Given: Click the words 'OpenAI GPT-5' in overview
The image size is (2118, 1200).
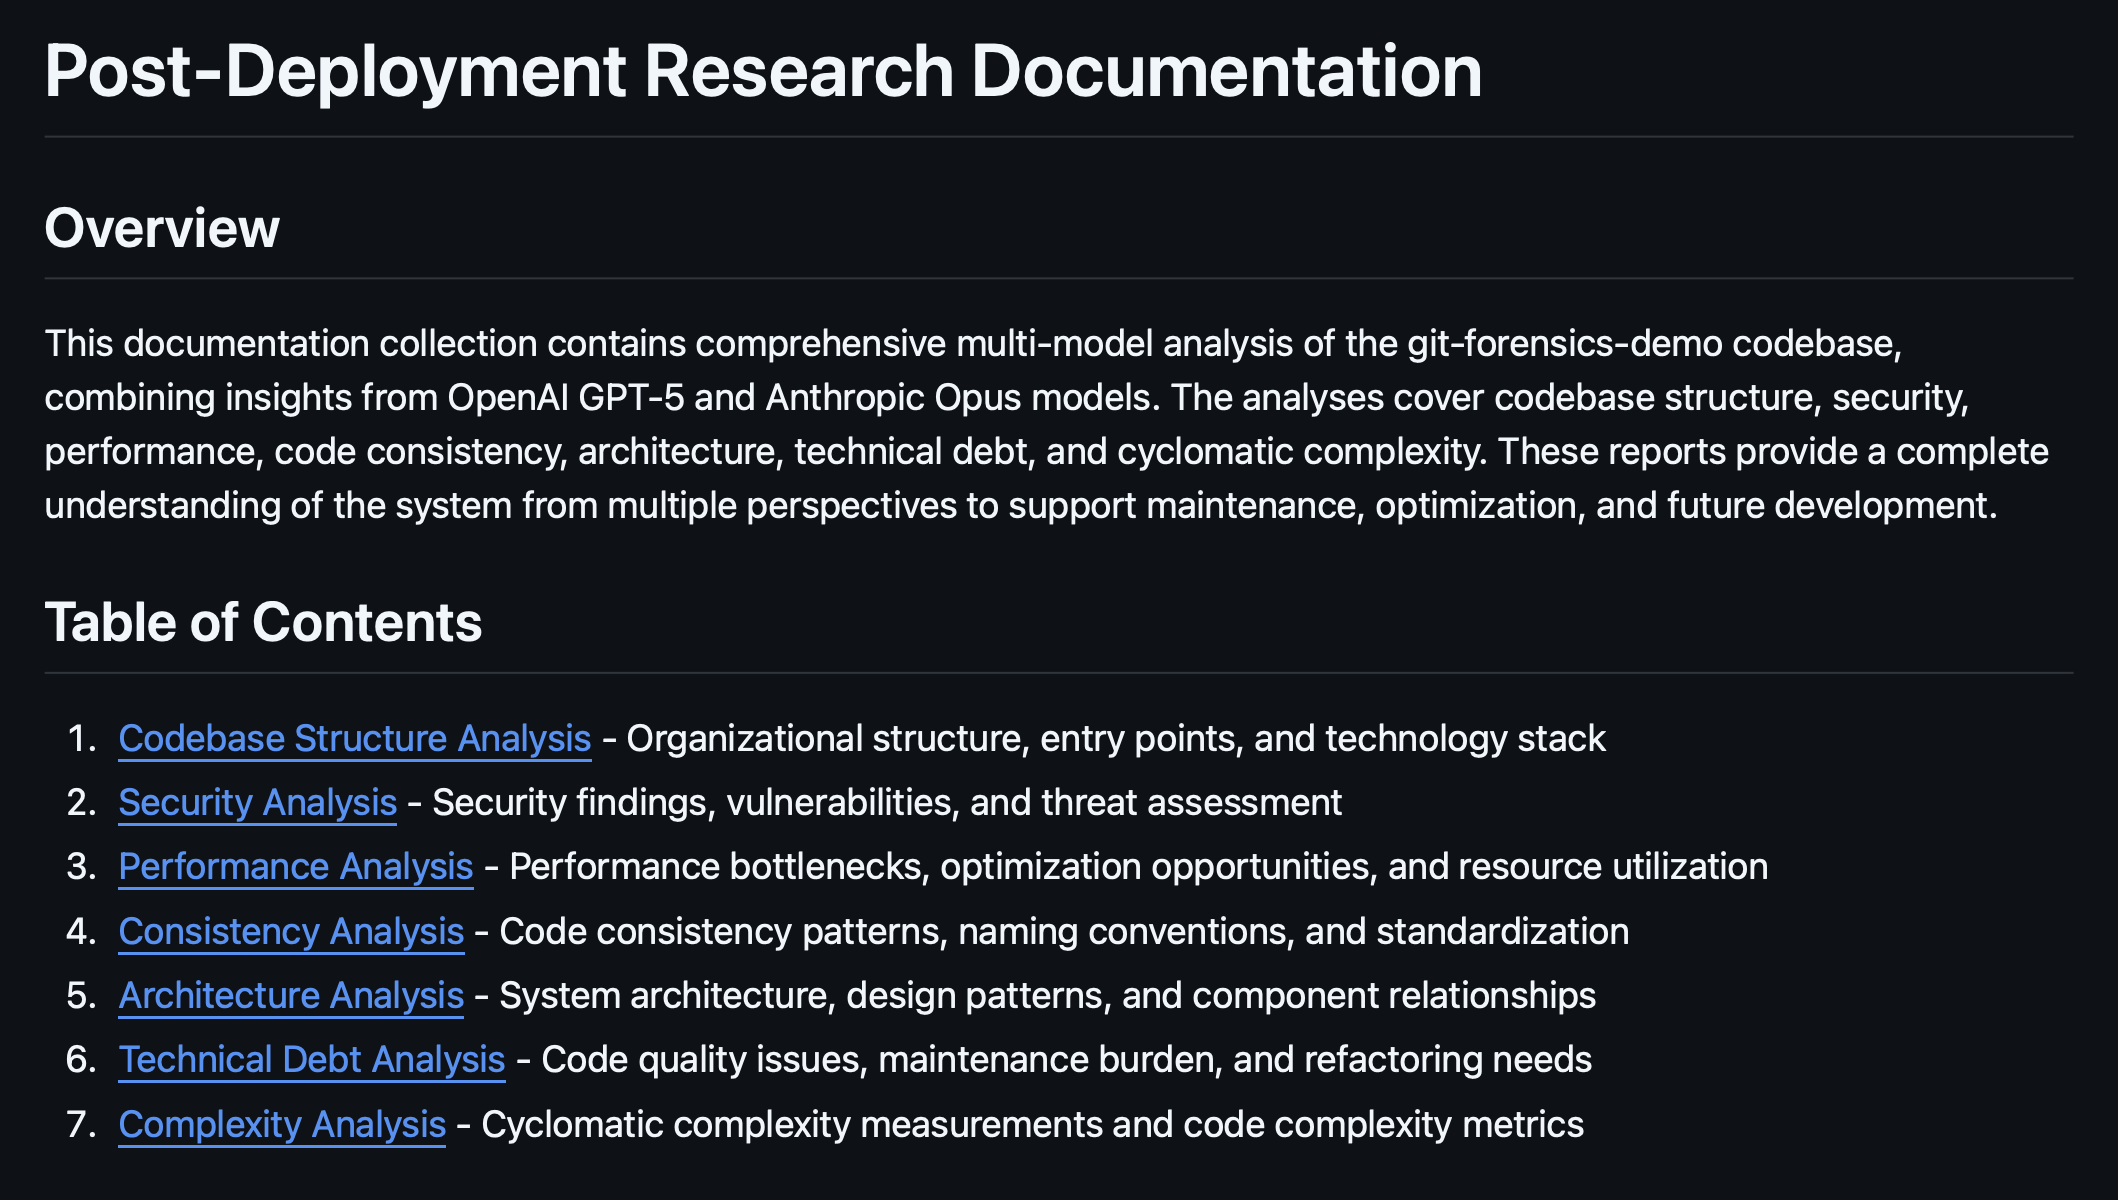Looking at the screenshot, I should pyautogui.click(x=565, y=398).
